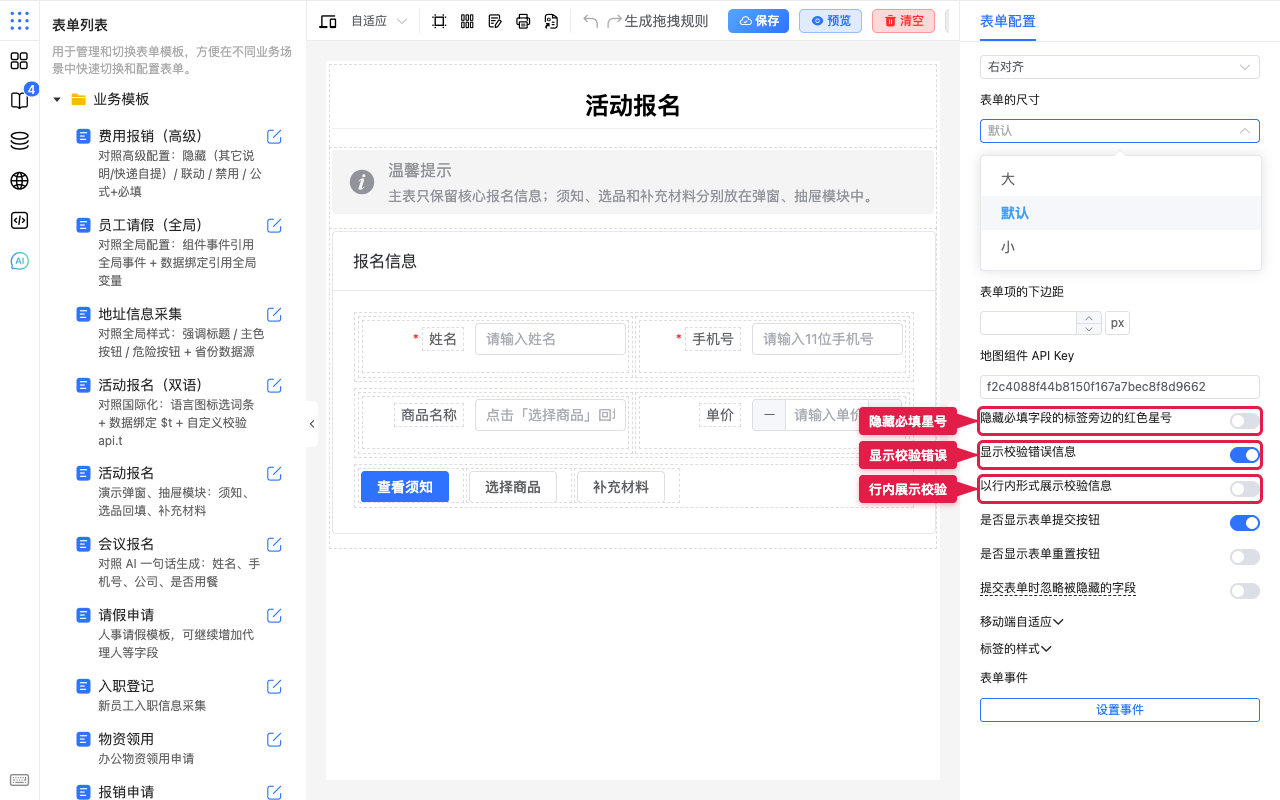Viewport: 1280px width, 800px height.
Task: Enable 以行内形式展示校验信息 switch
Action: (x=1245, y=489)
